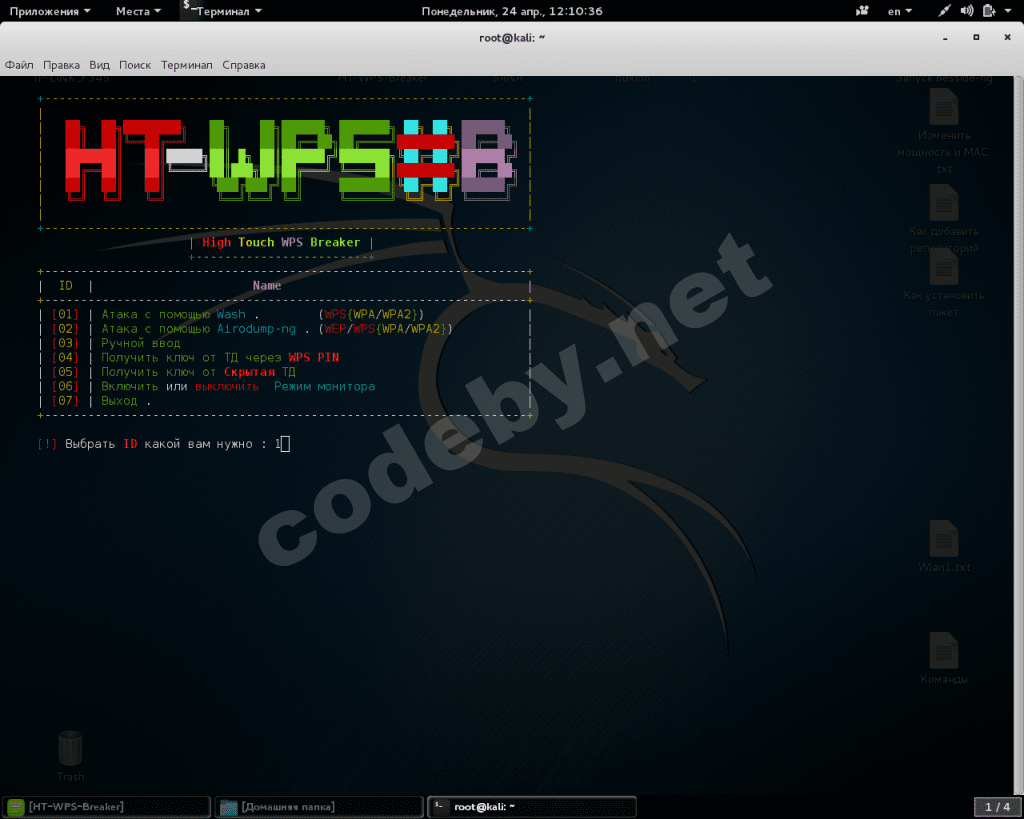Click the Домашняя папка taskbar folder icon
Viewport: 1024px width, 819px height.
pyautogui.click(x=229, y=807)
